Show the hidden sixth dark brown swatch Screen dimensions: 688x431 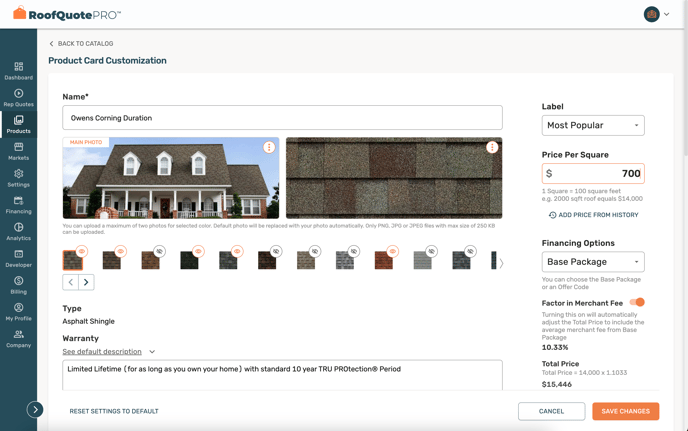[x=276, y=251]
